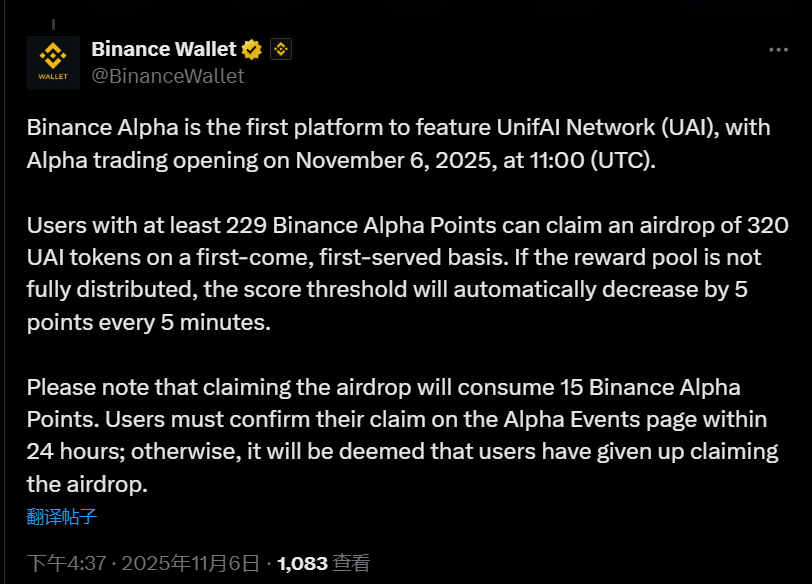
Task: Click the square Binance affiliate badge
Action: [x=280, y=49]
